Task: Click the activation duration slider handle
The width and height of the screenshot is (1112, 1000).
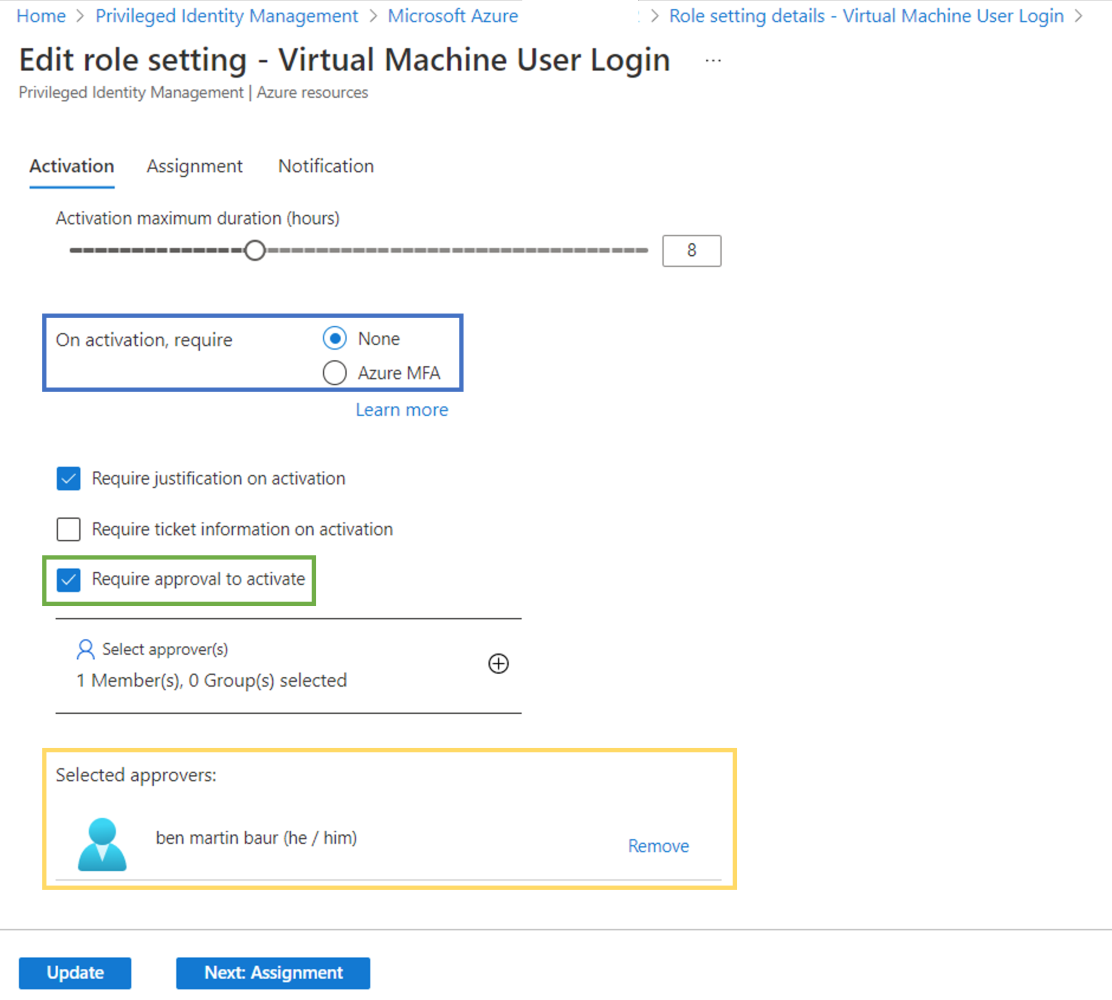Action: tap(255, 250)
